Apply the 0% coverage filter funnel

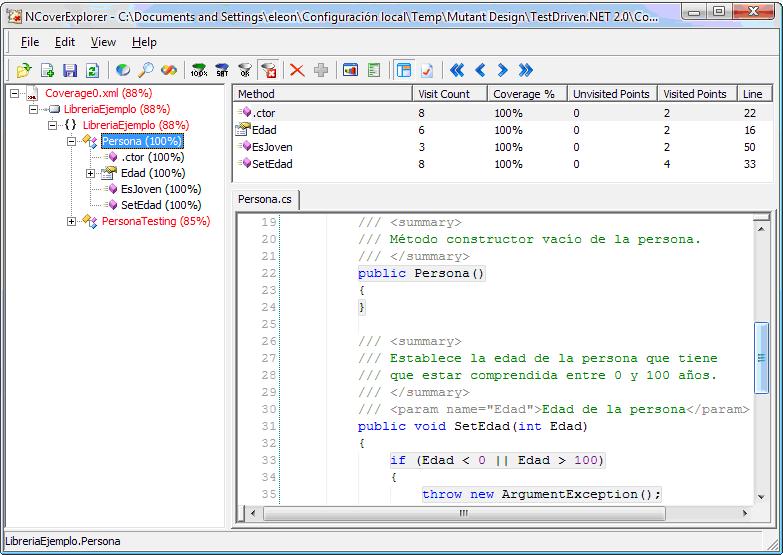[x=245, y=70]
